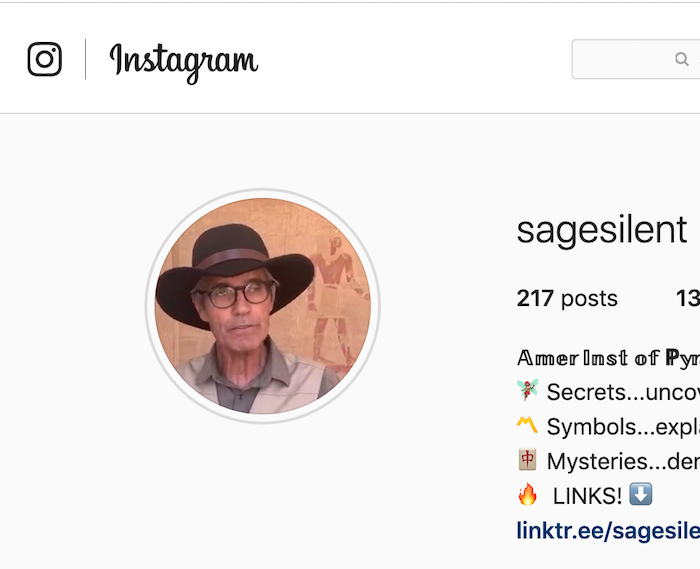Image resolution: width=700 pixels, height=569 pixels.
Task: Select the sagesilent username heading
Action: tap(602, 230)
